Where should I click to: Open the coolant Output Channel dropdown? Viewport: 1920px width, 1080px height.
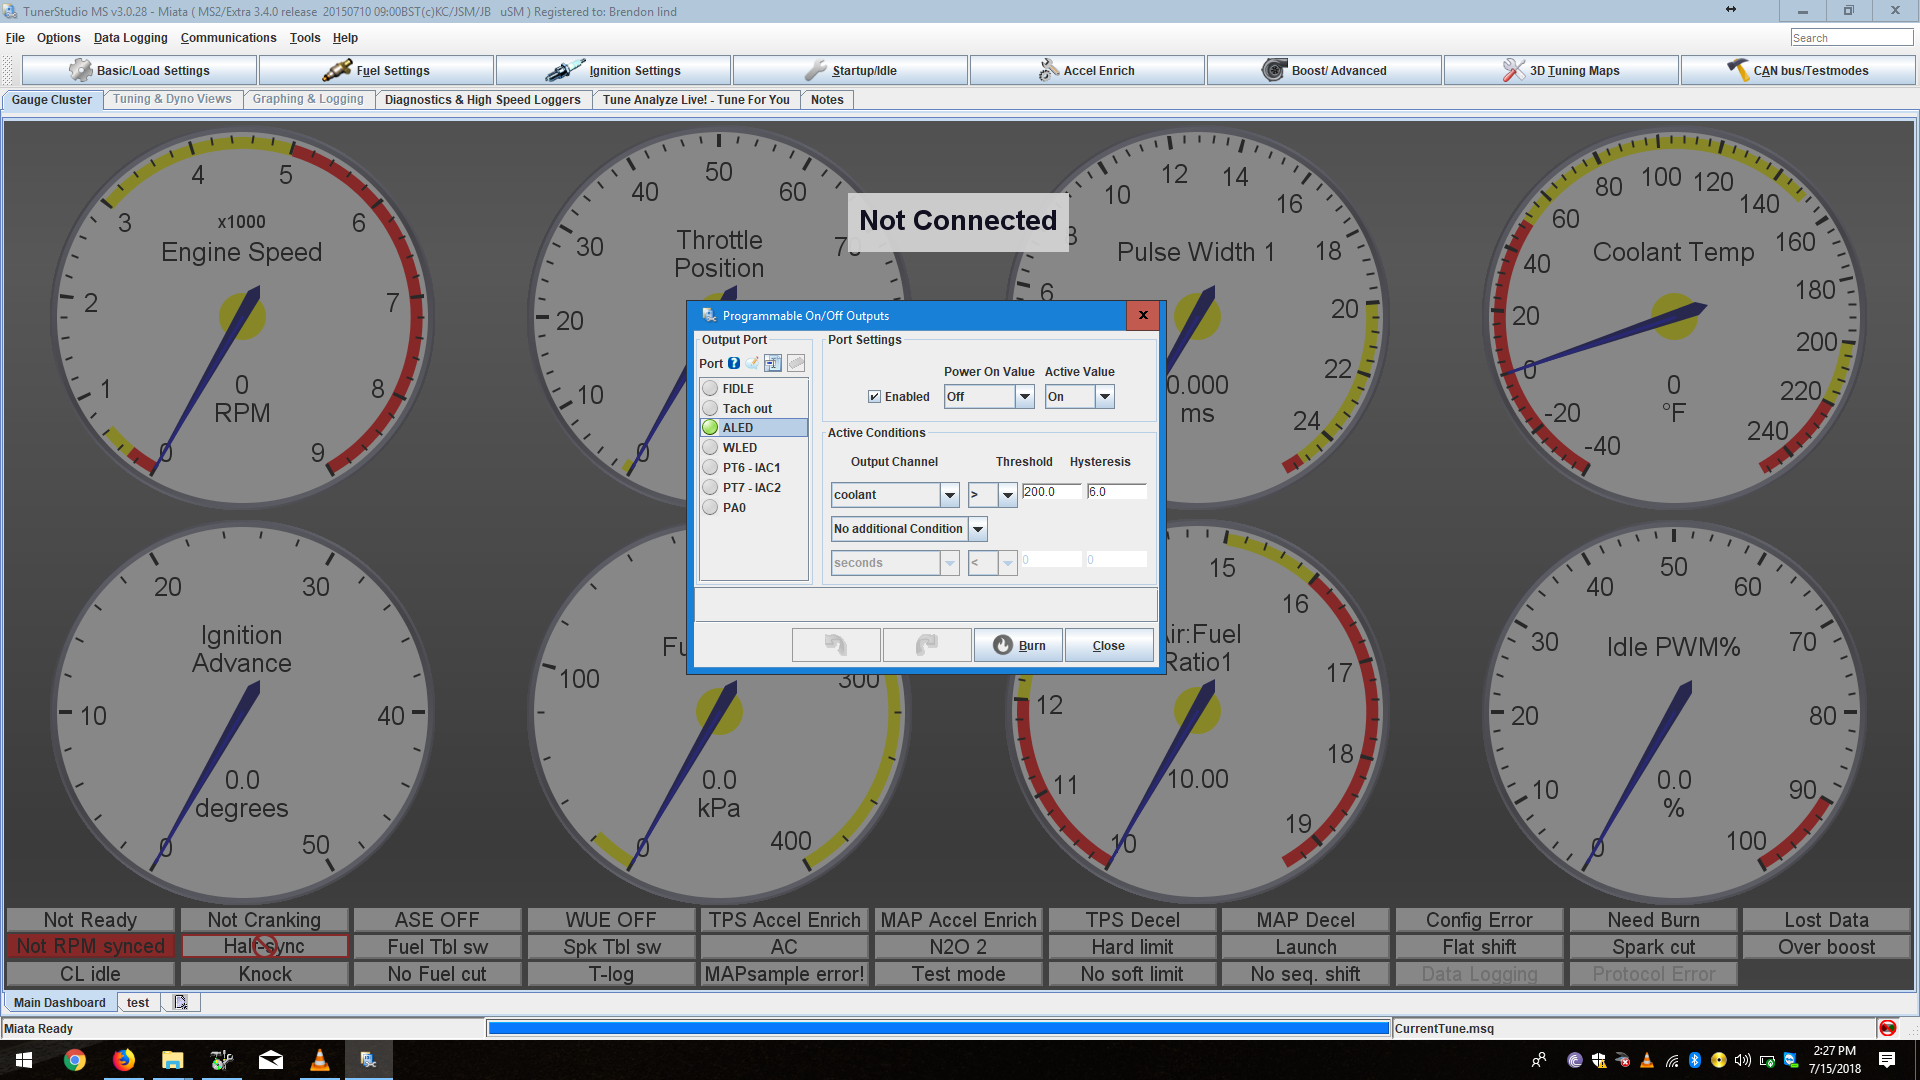tap(949, 495)
